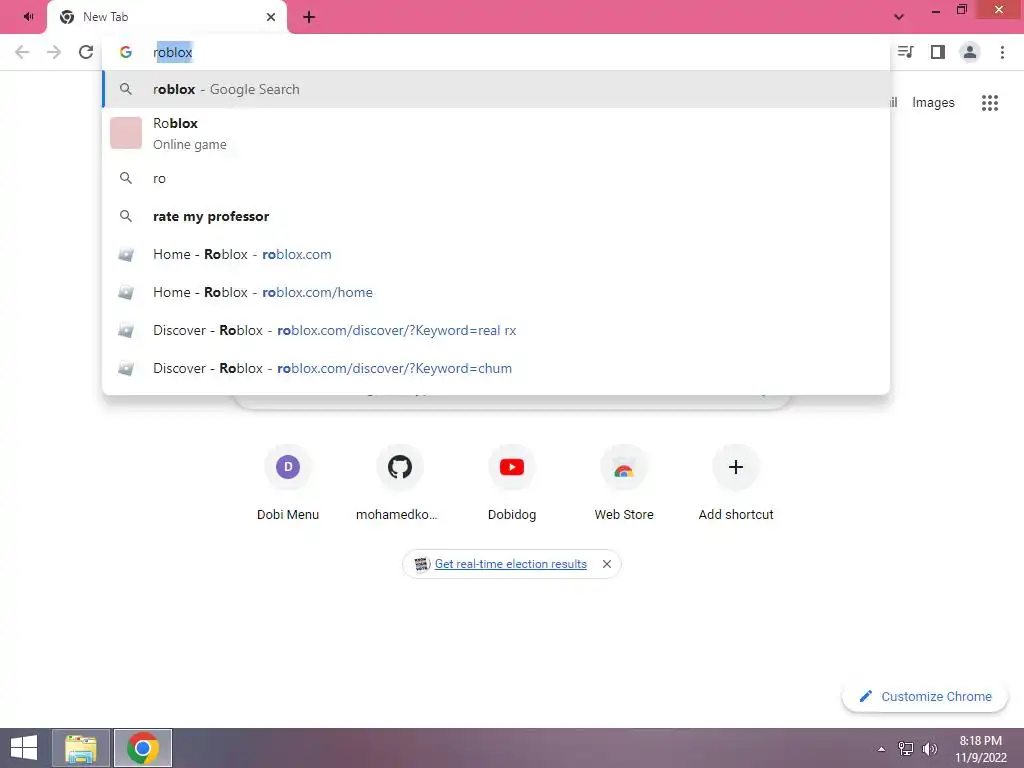
Task: Click the Roblox suggestion thumbnail image
Action: coord(125,133)
